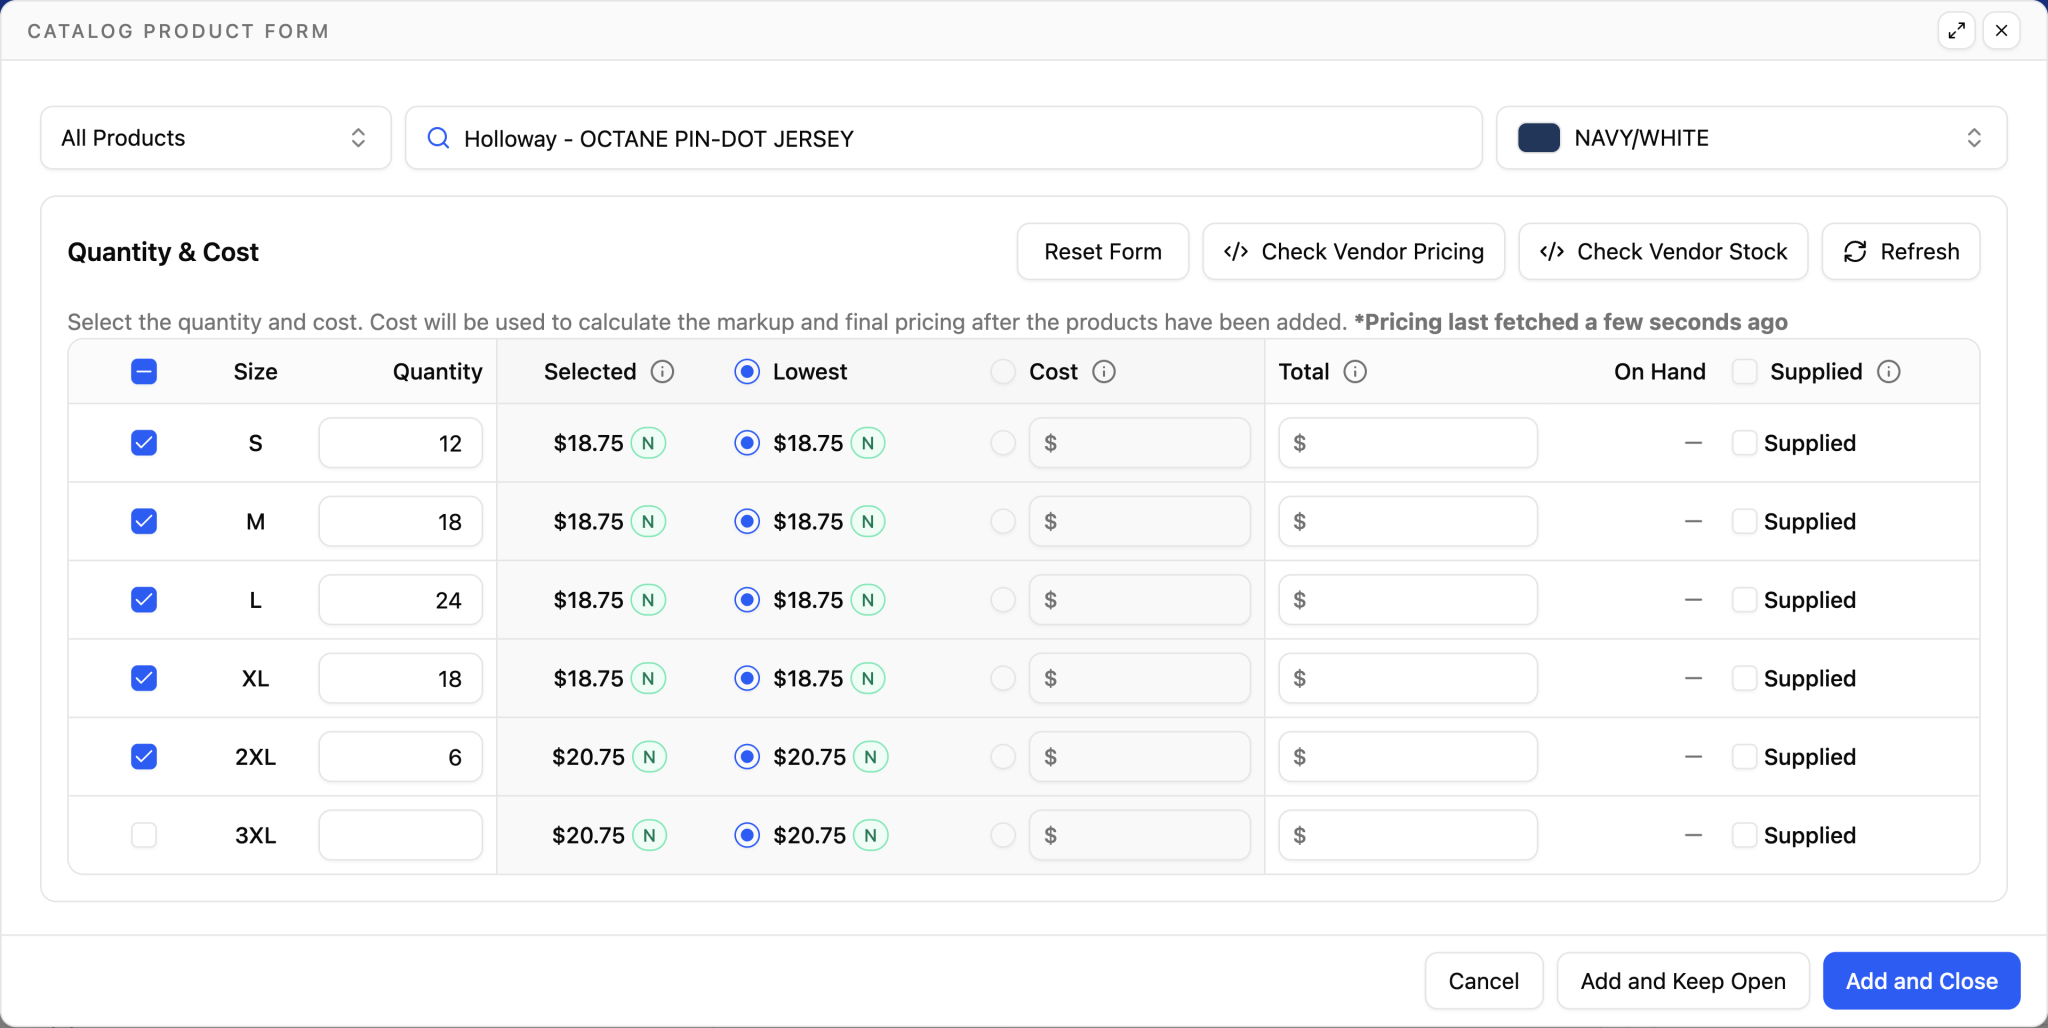This screenshot has height=1028, width=2048.
Task: Click the expand dialog icon
Action: click(x=1957, y=31)
